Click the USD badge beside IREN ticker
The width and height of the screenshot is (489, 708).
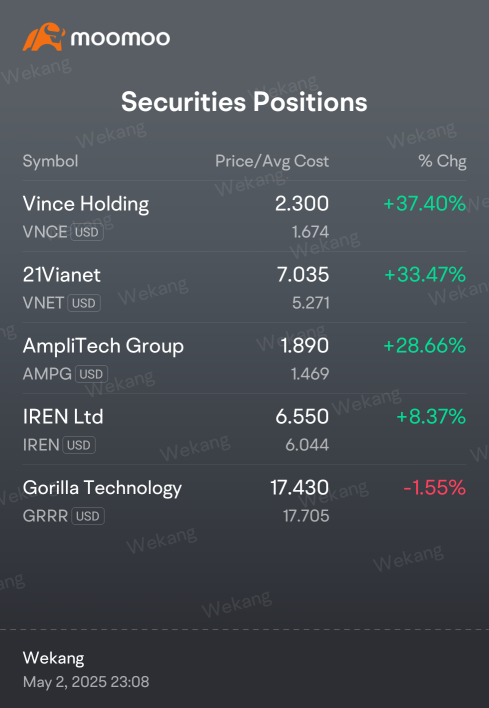(79, 445)
